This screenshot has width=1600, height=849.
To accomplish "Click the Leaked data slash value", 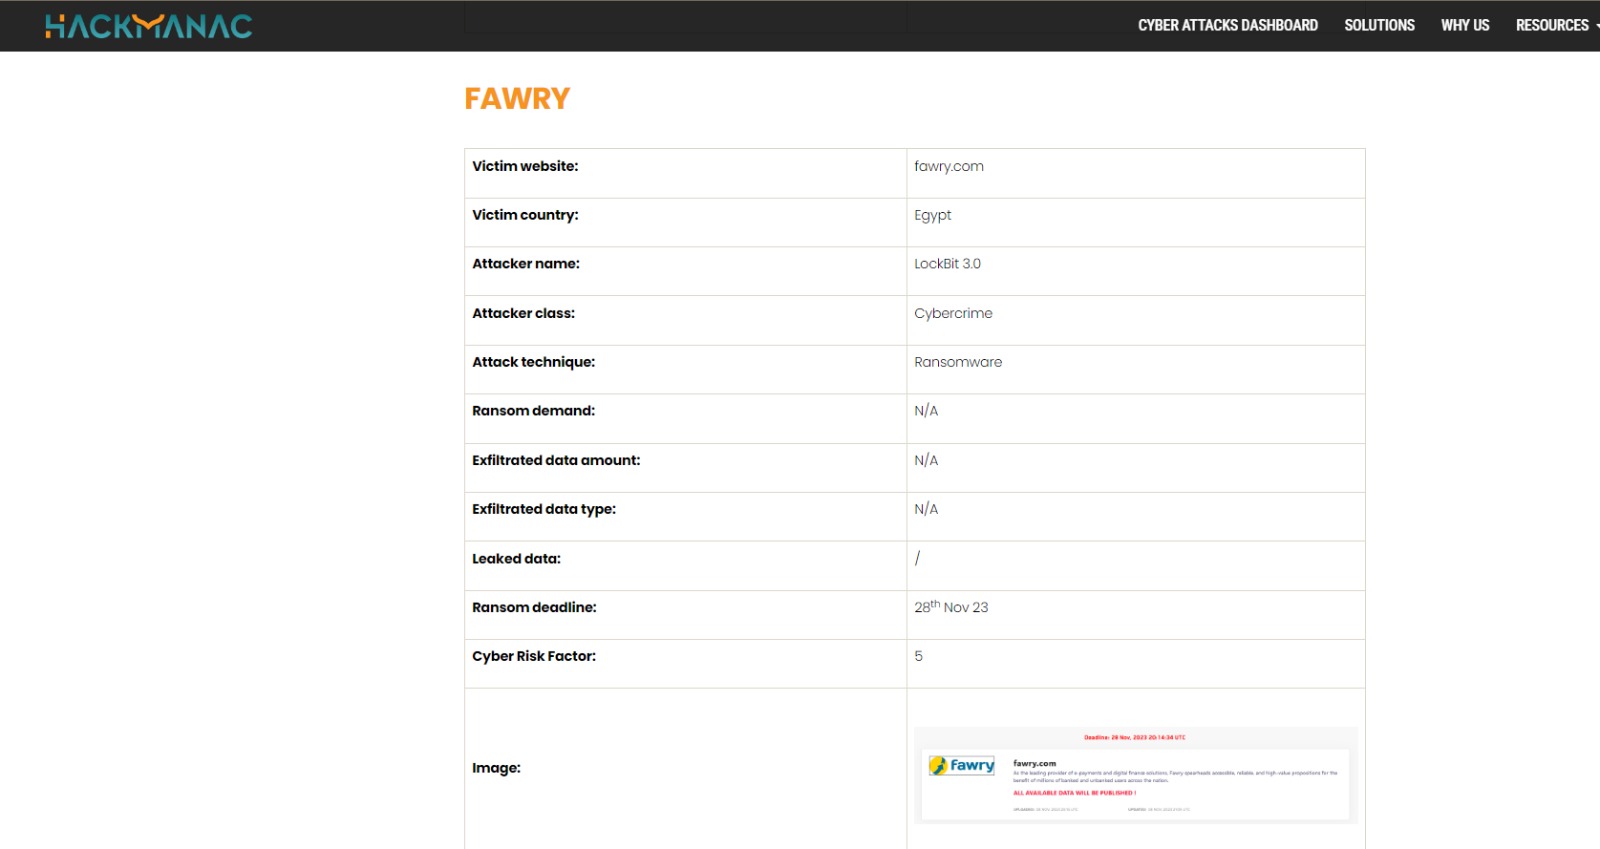I will [x=917, y=559].
